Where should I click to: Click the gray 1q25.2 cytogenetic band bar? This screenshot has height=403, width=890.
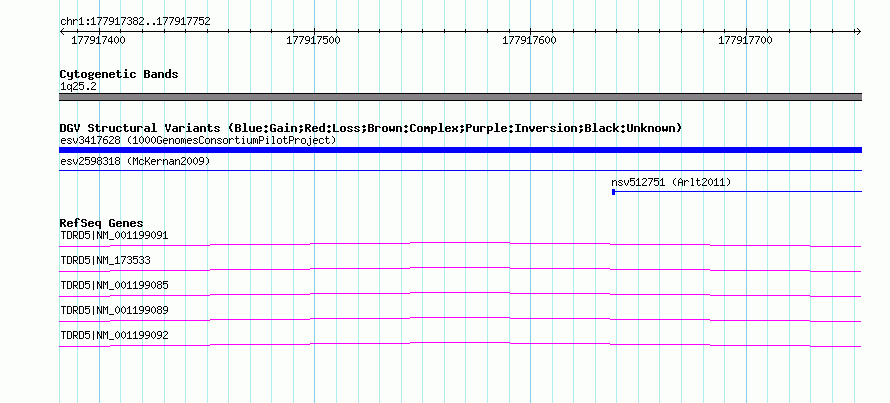tap(460, 97)
